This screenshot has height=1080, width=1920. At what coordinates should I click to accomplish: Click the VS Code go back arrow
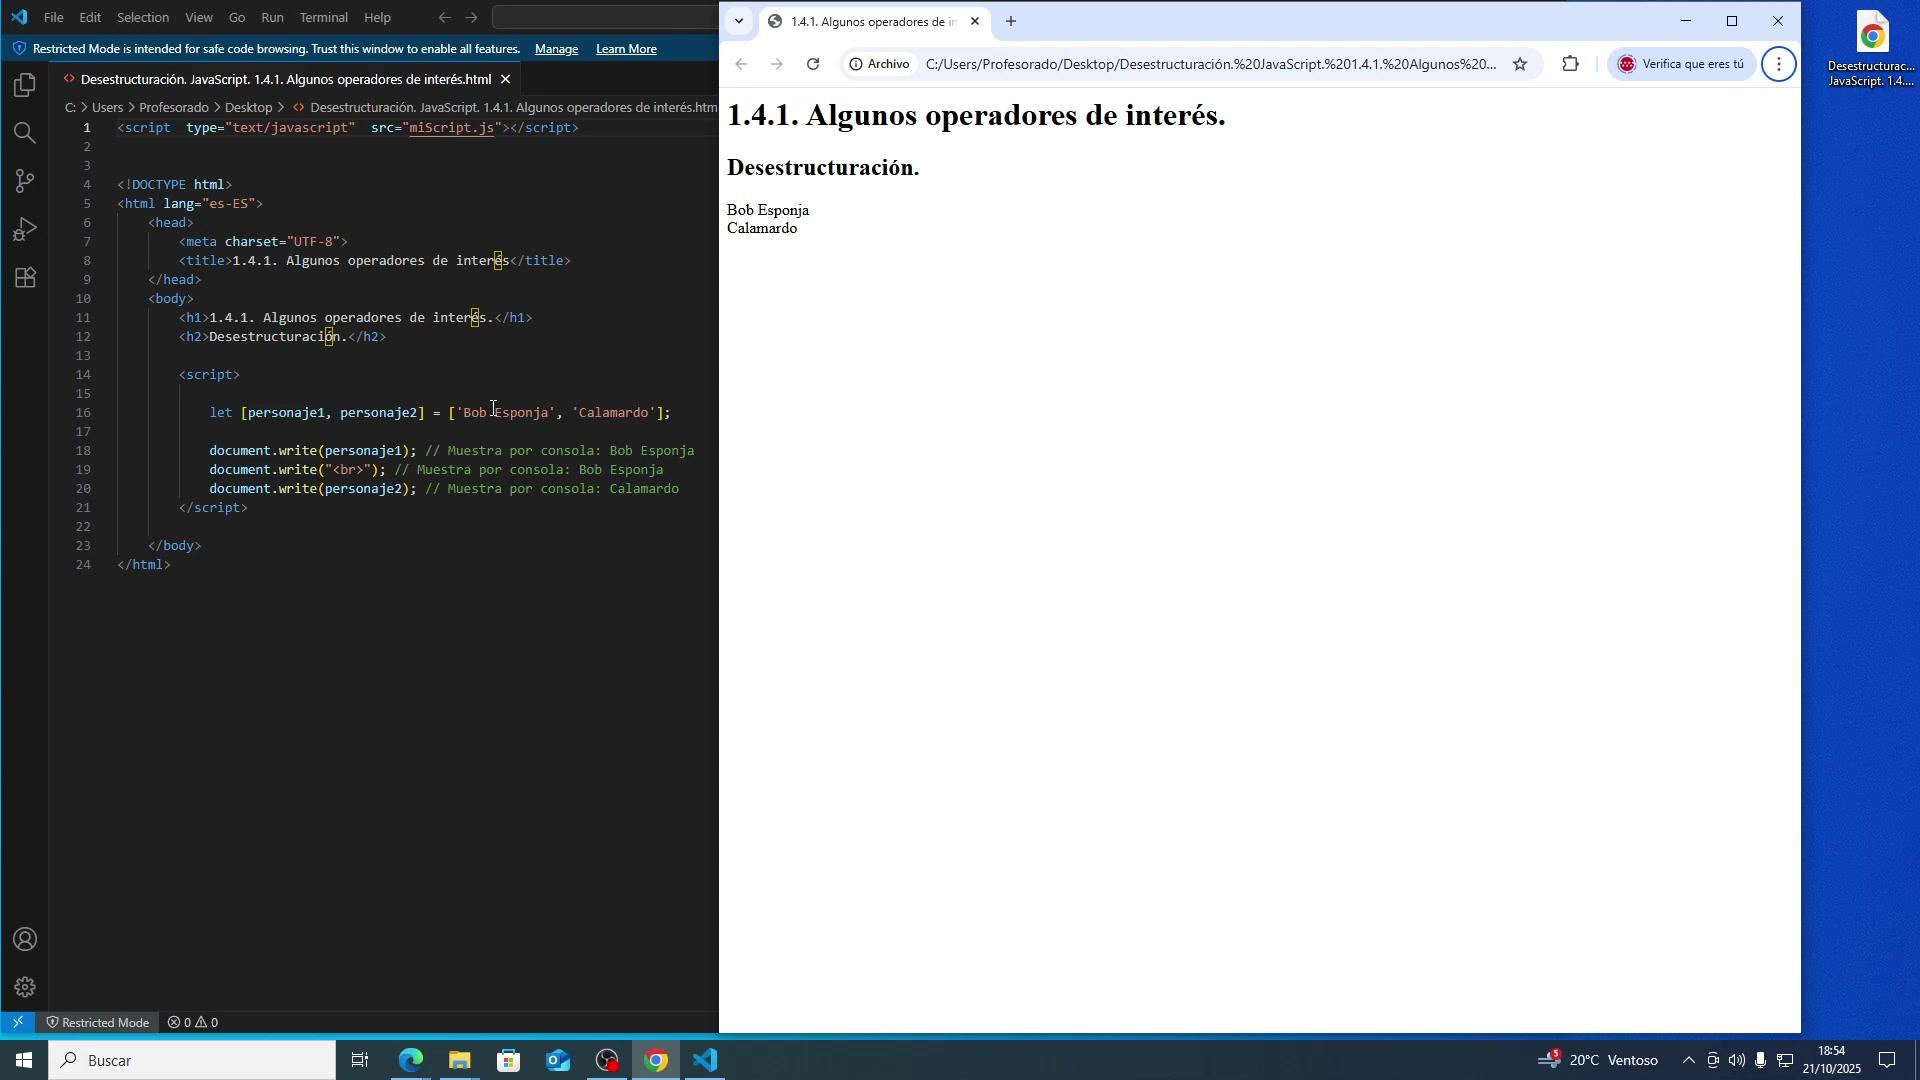pyautogui.click(x=445, y=17)
